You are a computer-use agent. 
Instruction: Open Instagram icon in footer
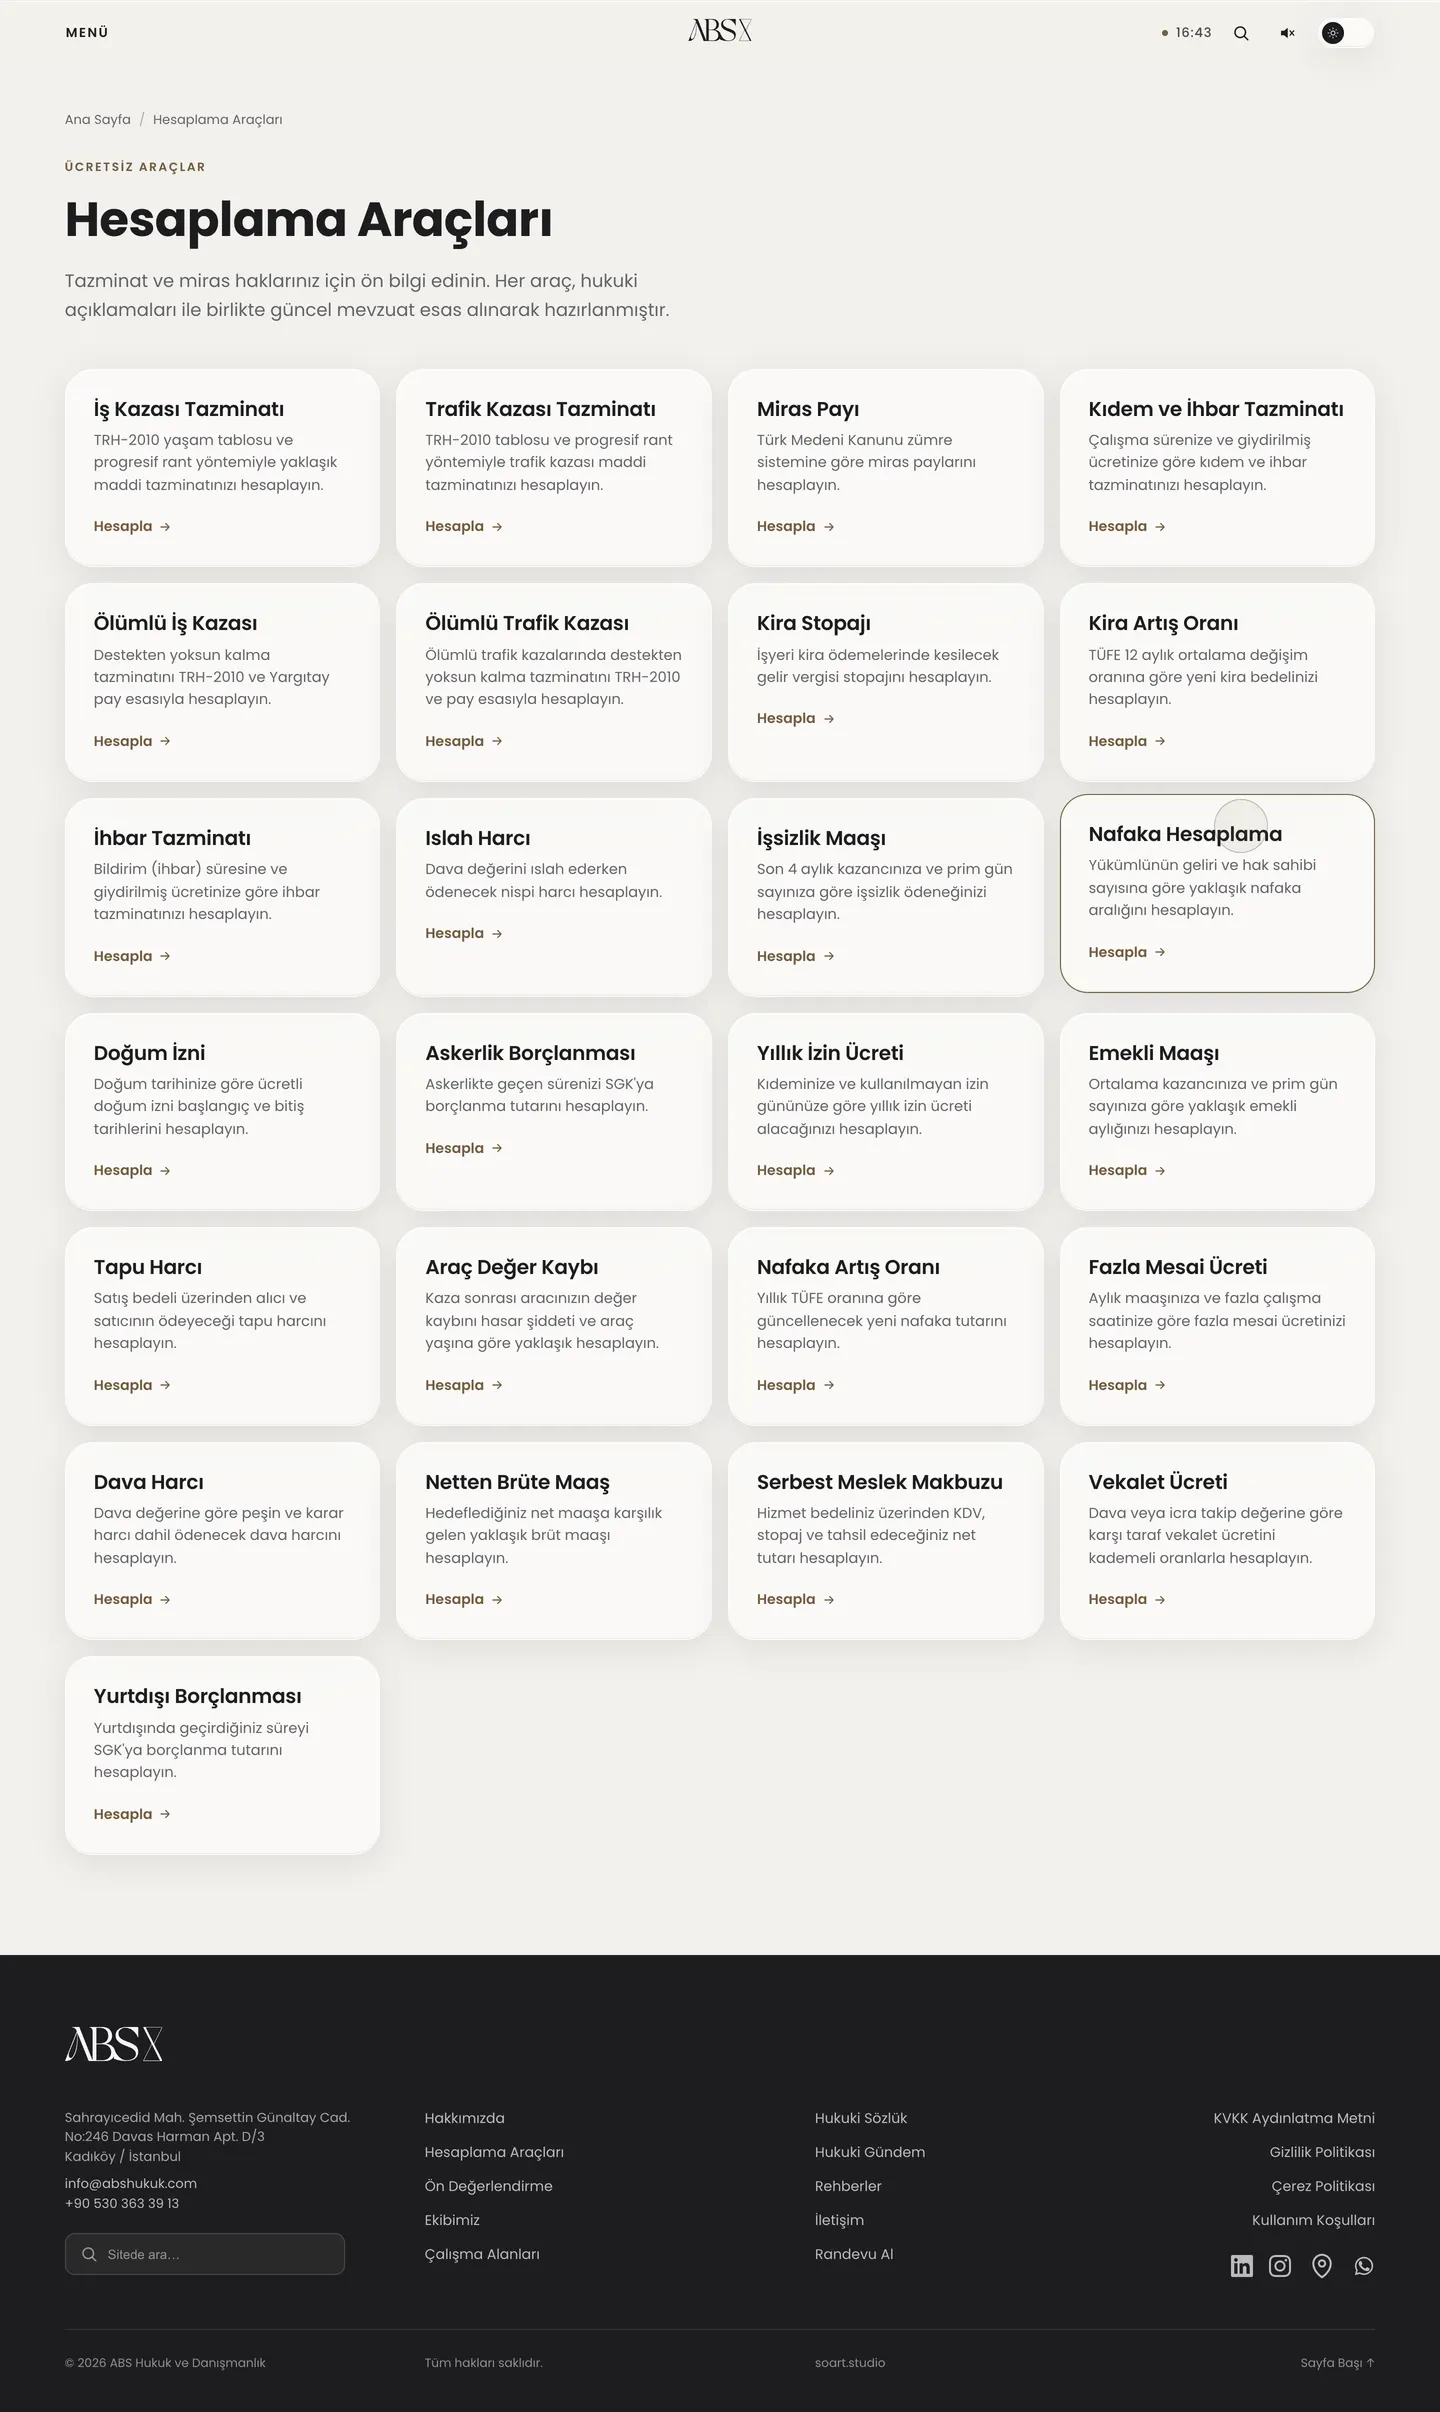(1280, 2266)
